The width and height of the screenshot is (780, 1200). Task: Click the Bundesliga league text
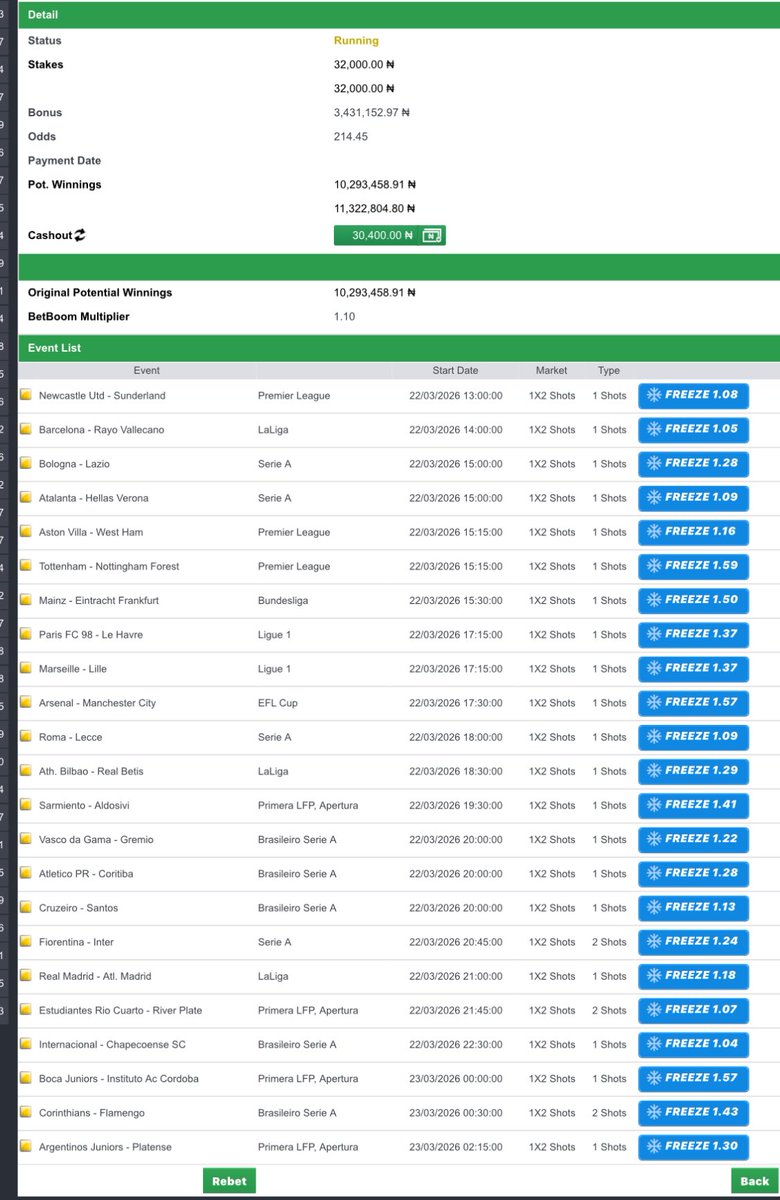tap(283, 600)
